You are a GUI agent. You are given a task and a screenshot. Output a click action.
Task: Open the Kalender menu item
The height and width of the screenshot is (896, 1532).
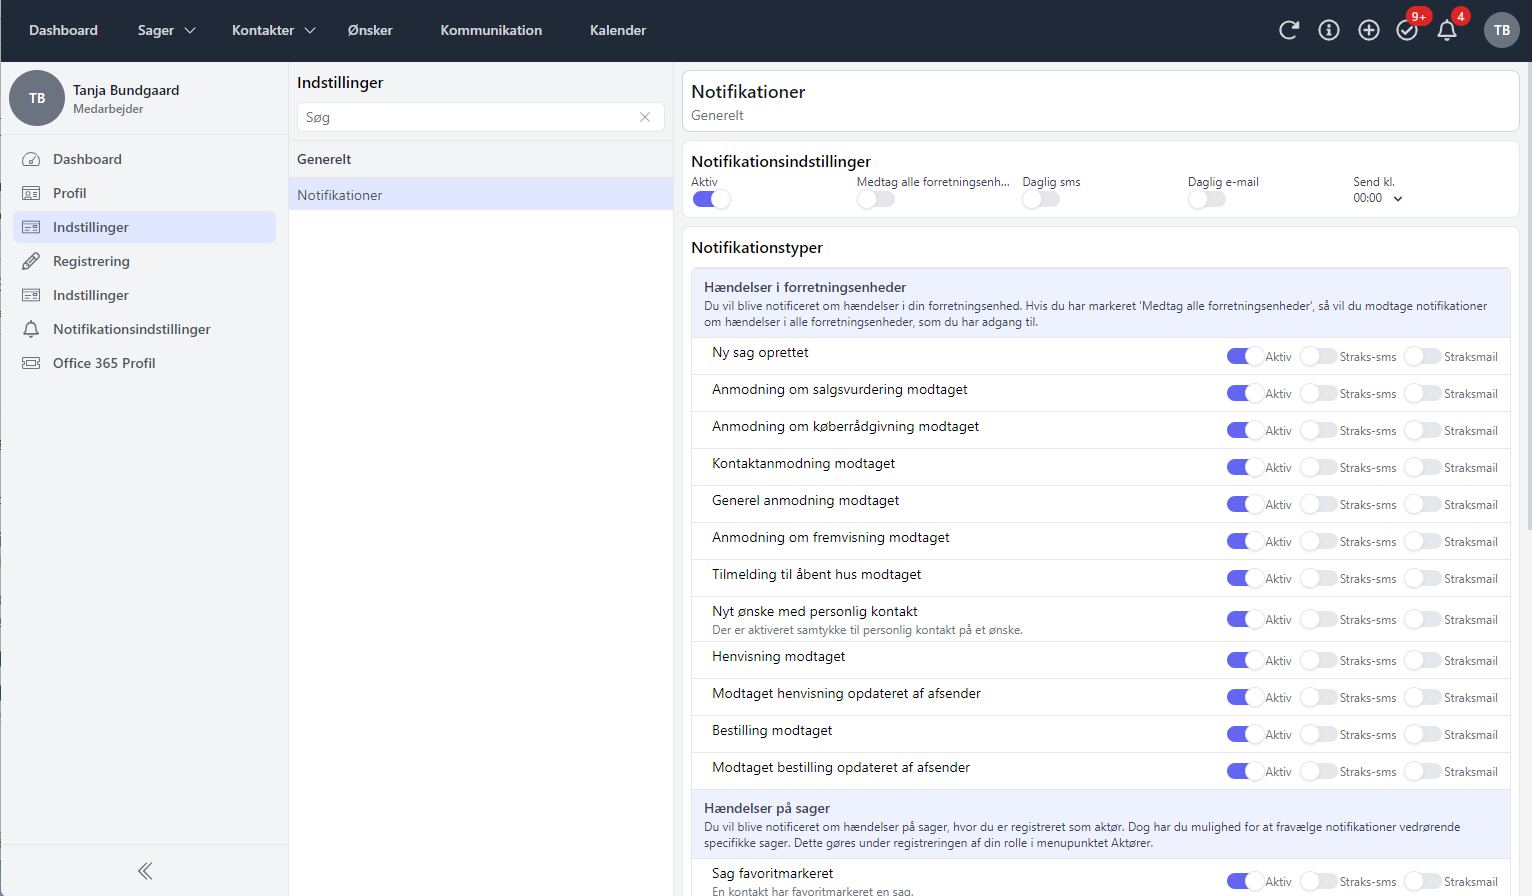point(617,30)
